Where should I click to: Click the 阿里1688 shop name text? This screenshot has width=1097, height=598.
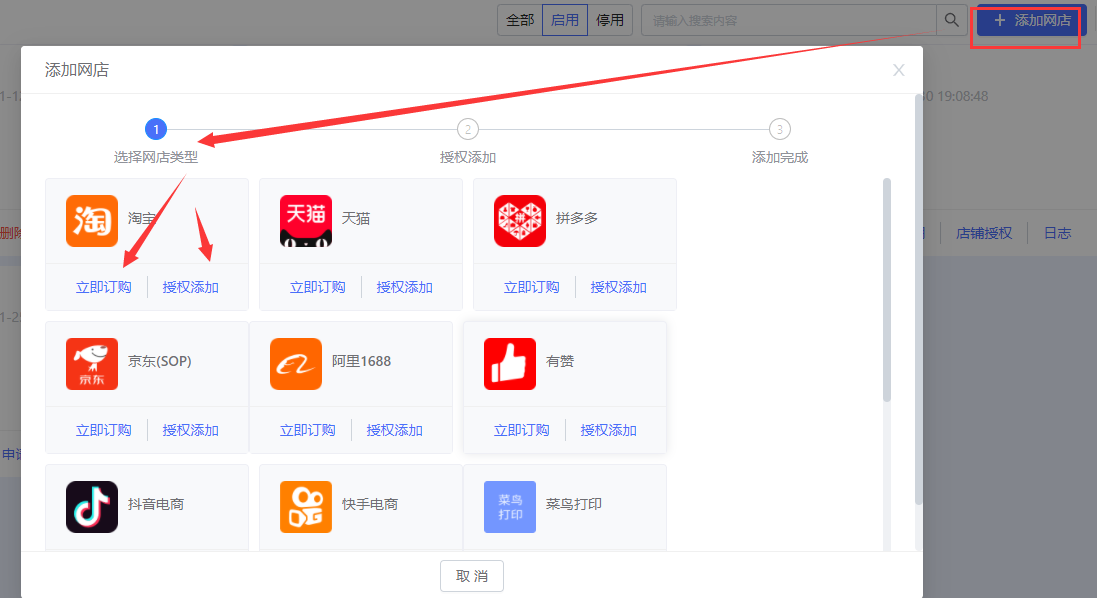[361, 362]
